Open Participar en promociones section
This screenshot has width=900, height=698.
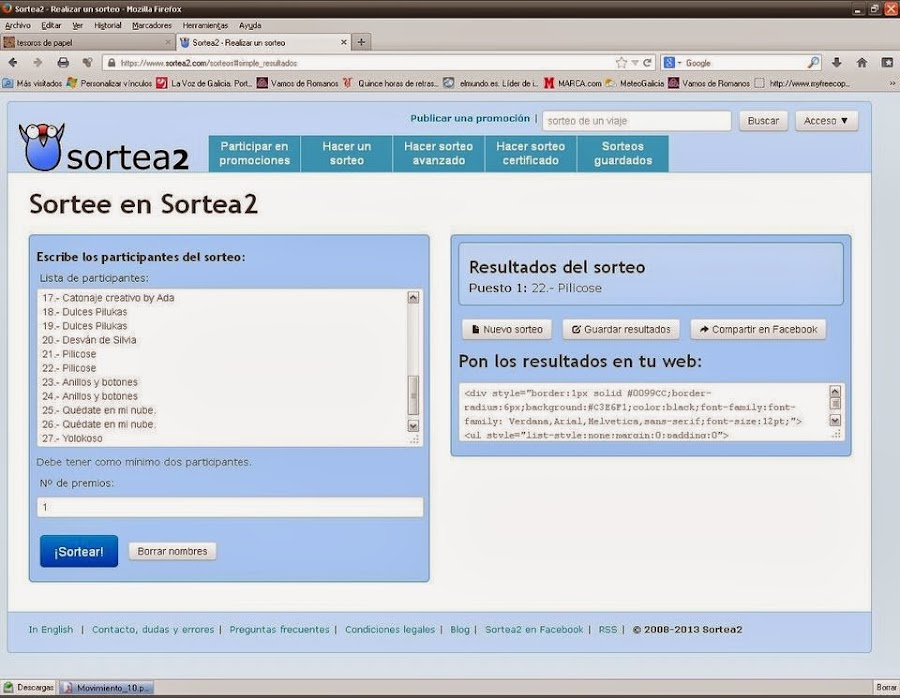pyautogui.click(x=254, y=154)
